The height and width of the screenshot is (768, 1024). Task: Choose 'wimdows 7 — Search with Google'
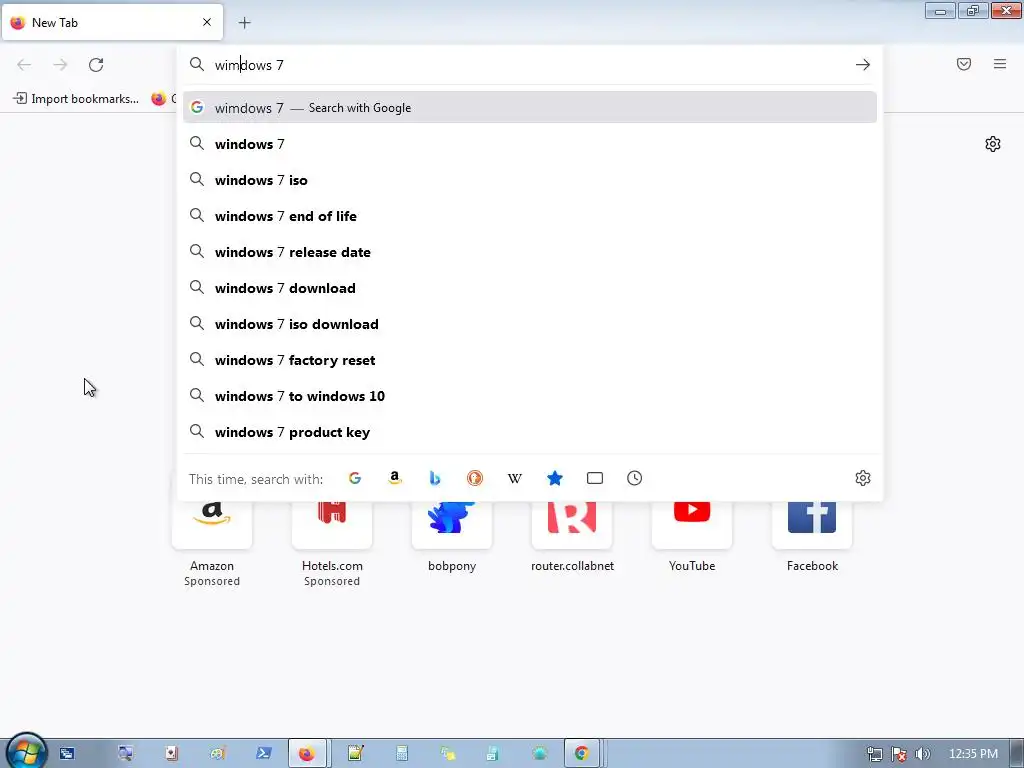530,108
